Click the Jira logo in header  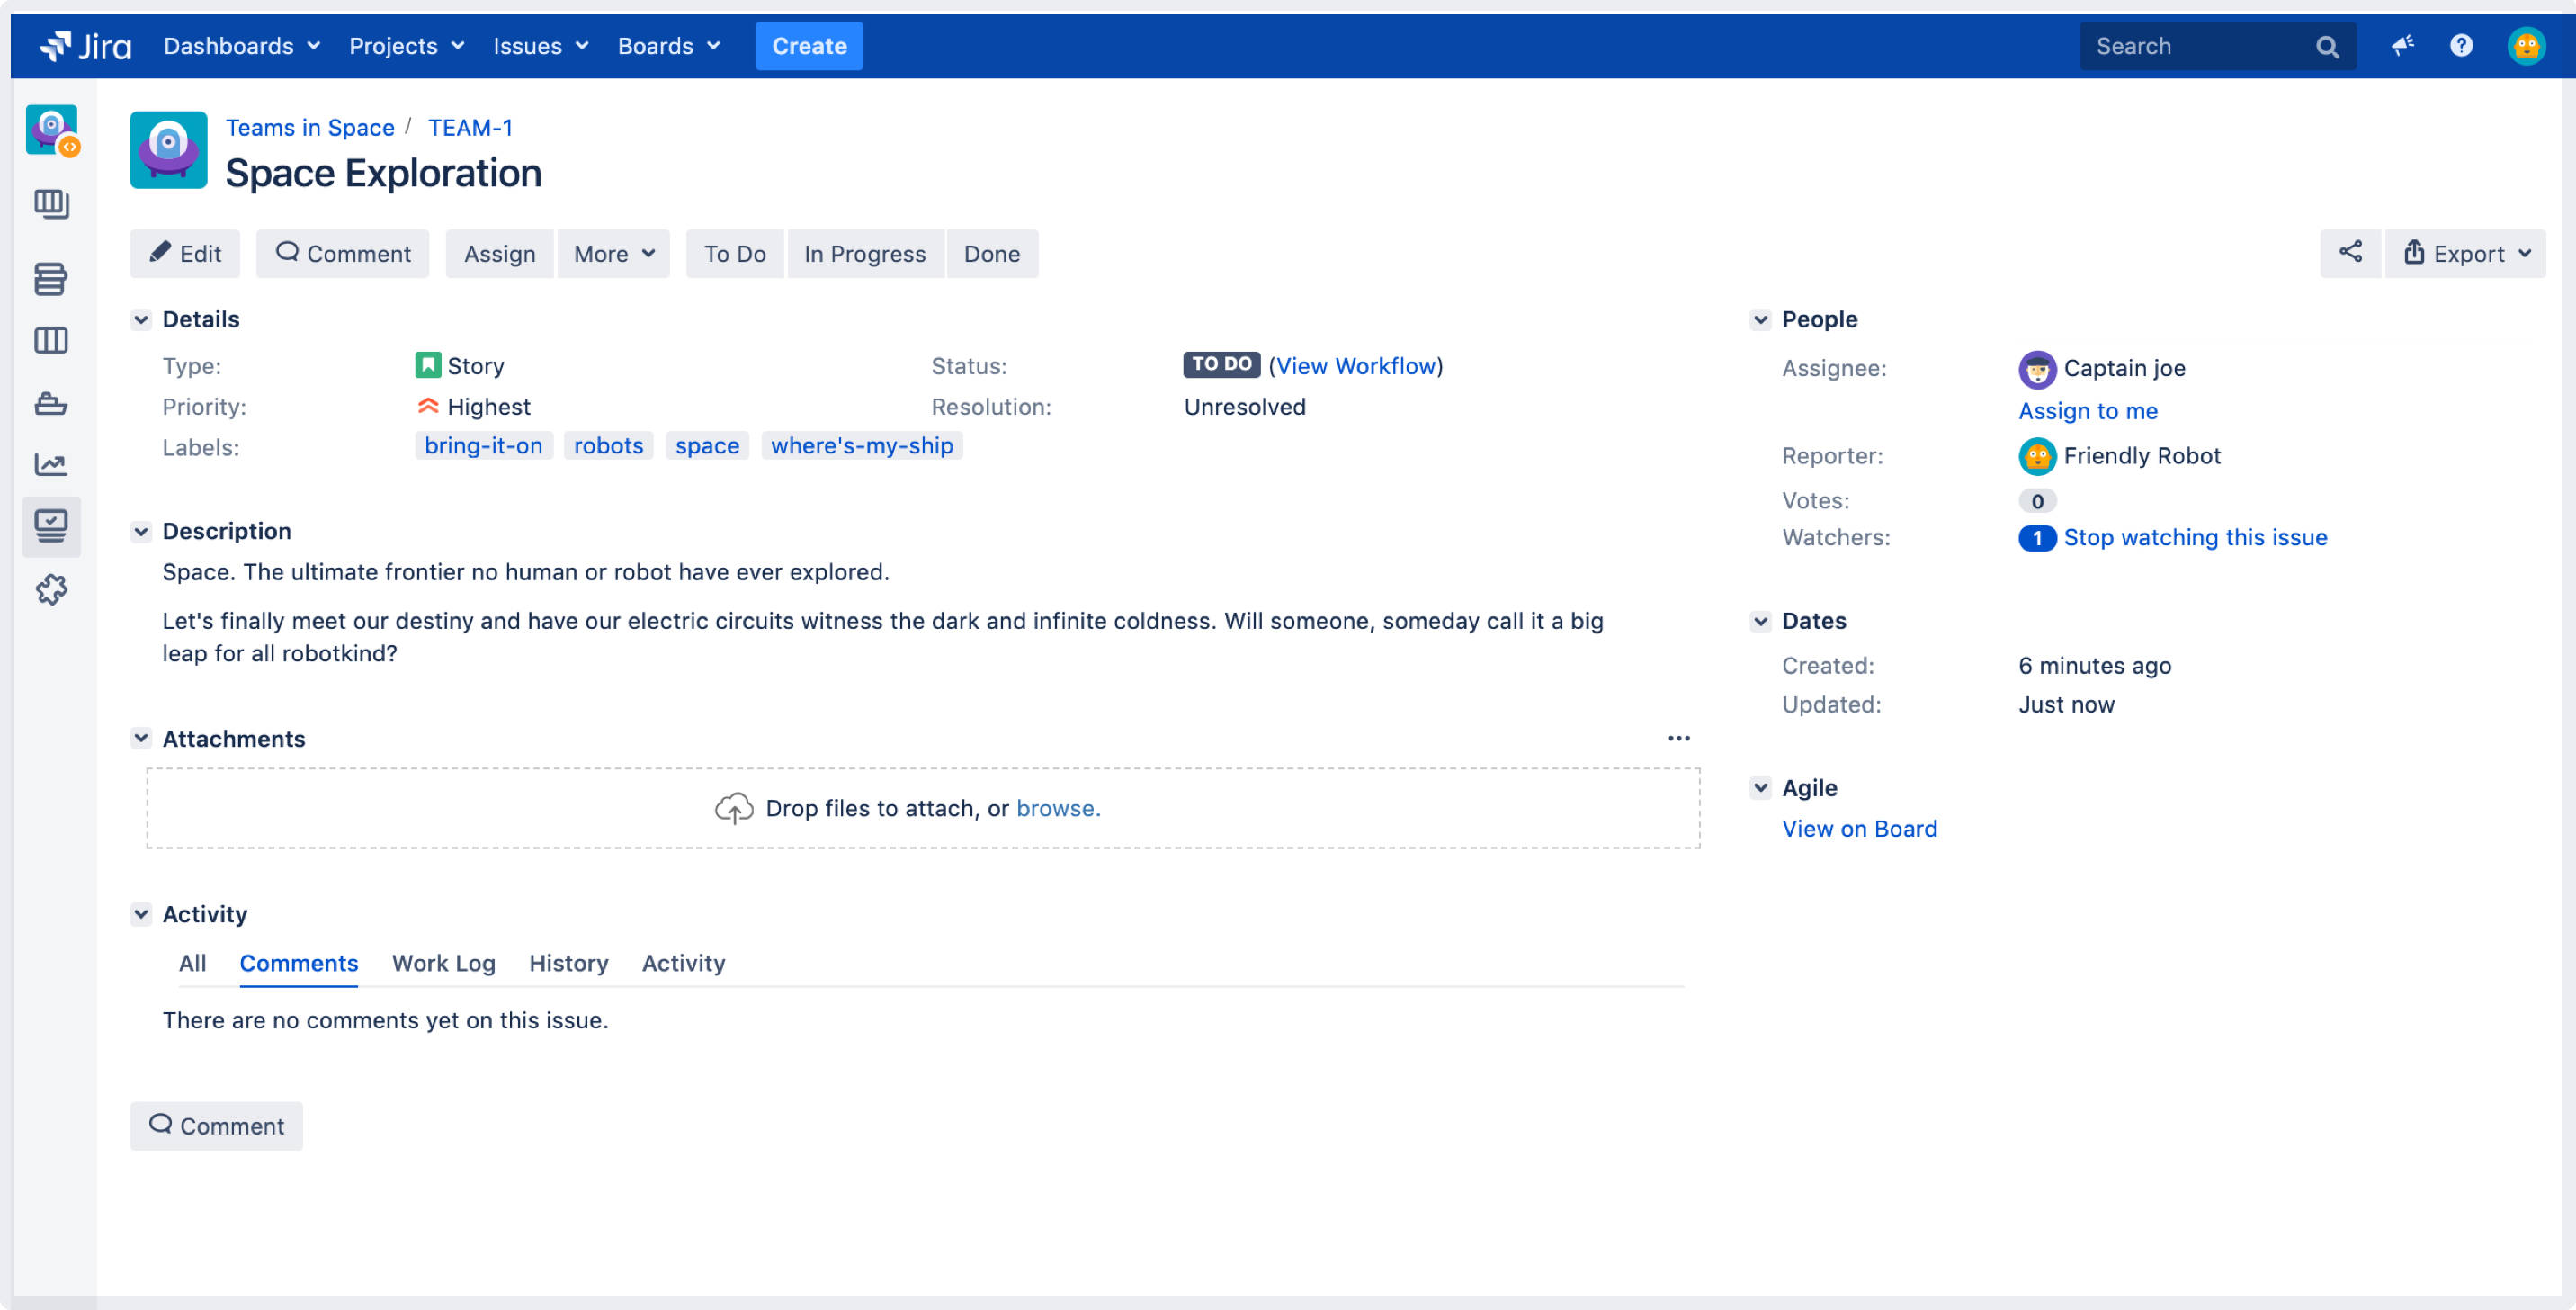point(86,46)
